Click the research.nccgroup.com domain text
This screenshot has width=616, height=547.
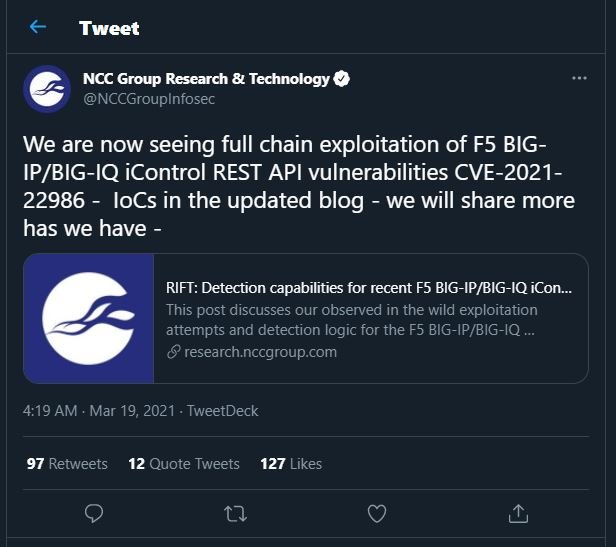point(260,352)
